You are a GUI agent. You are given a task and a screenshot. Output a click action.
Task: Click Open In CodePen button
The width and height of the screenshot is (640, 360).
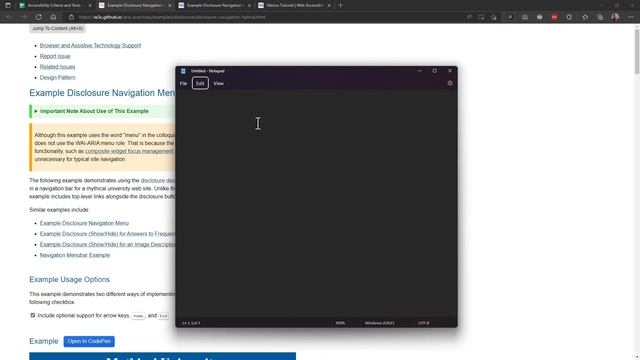89,341
